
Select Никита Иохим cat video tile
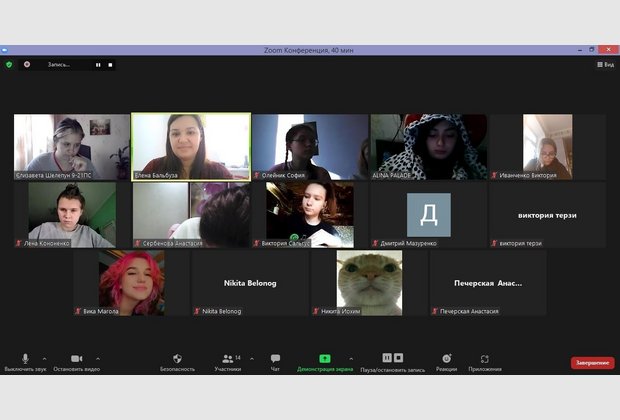click(x=369, y=283)
